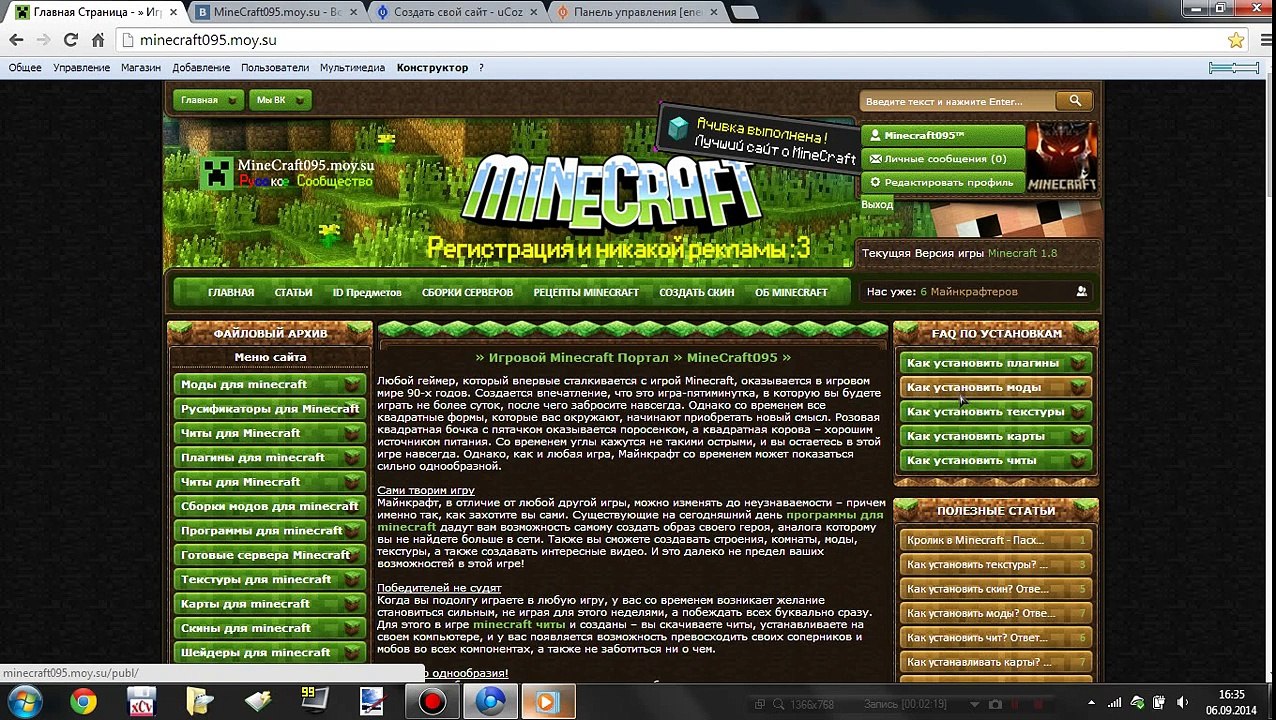Open the Добавление admin menu
1276x720 pixels.
201,68
